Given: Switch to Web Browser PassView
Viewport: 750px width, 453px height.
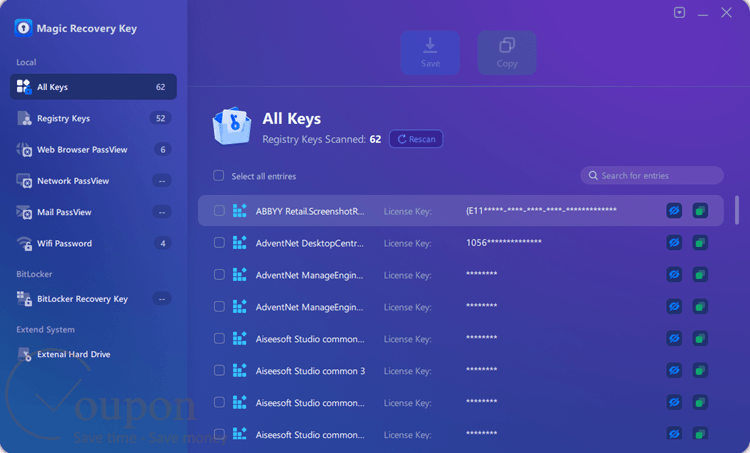Looking at the screenshot, I should click(93, 150).
